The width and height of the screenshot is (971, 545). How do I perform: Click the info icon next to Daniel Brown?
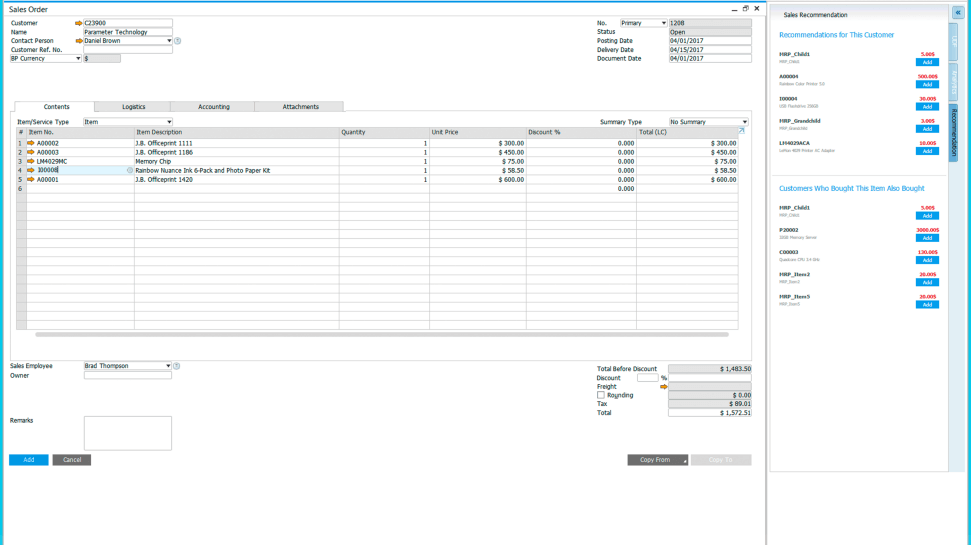[177, 41]
